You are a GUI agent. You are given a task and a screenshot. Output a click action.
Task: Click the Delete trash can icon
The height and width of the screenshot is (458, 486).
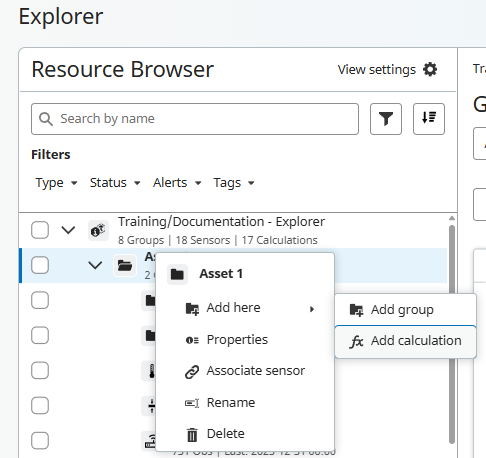pyautogui.click(x=192, y=434)
